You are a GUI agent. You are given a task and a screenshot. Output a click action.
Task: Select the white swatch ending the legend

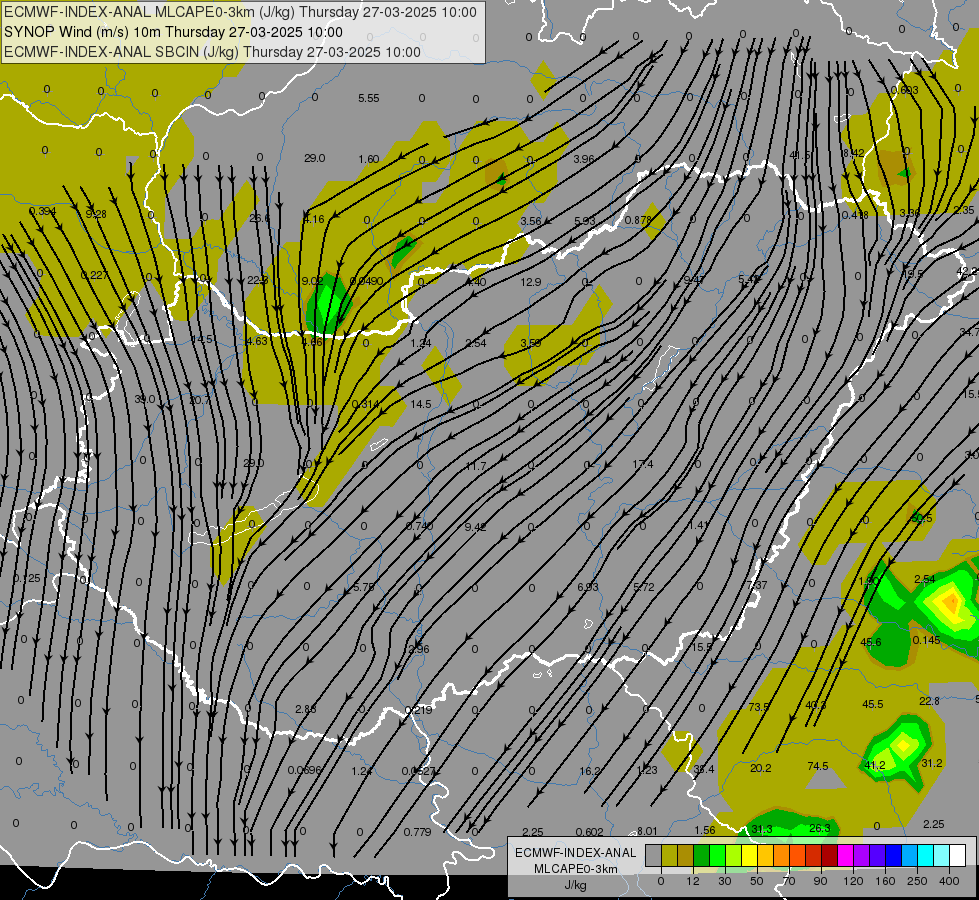click(958, 856)
